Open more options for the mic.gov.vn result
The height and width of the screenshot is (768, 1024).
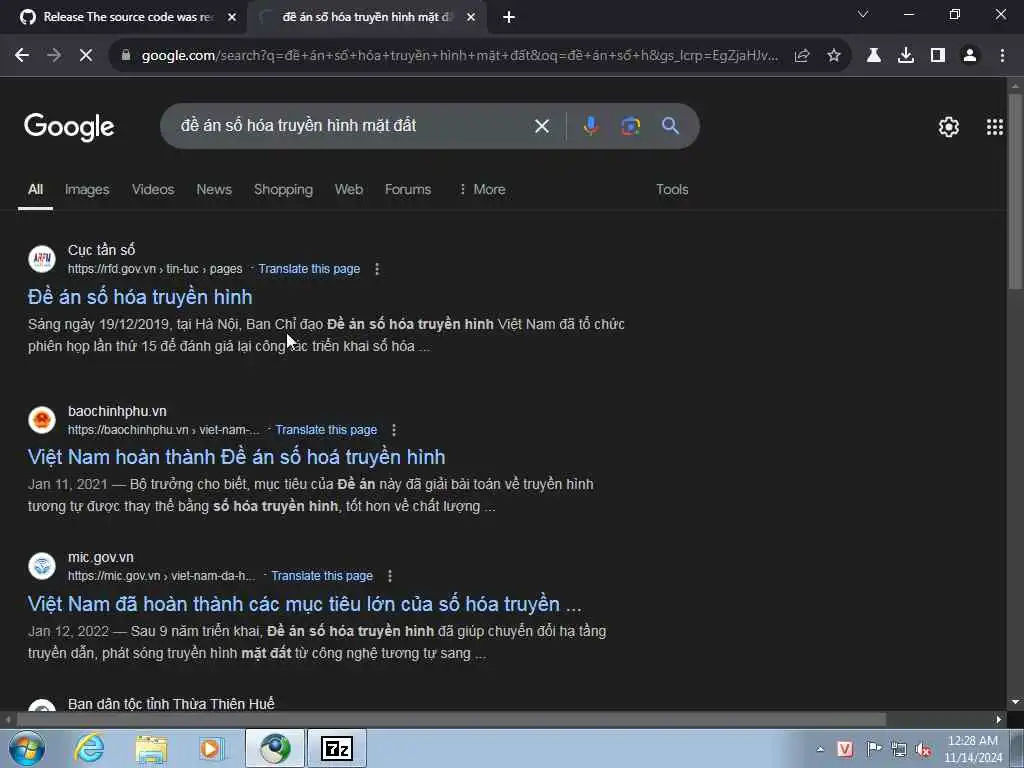pyautogui.click(x=390, y=576)
